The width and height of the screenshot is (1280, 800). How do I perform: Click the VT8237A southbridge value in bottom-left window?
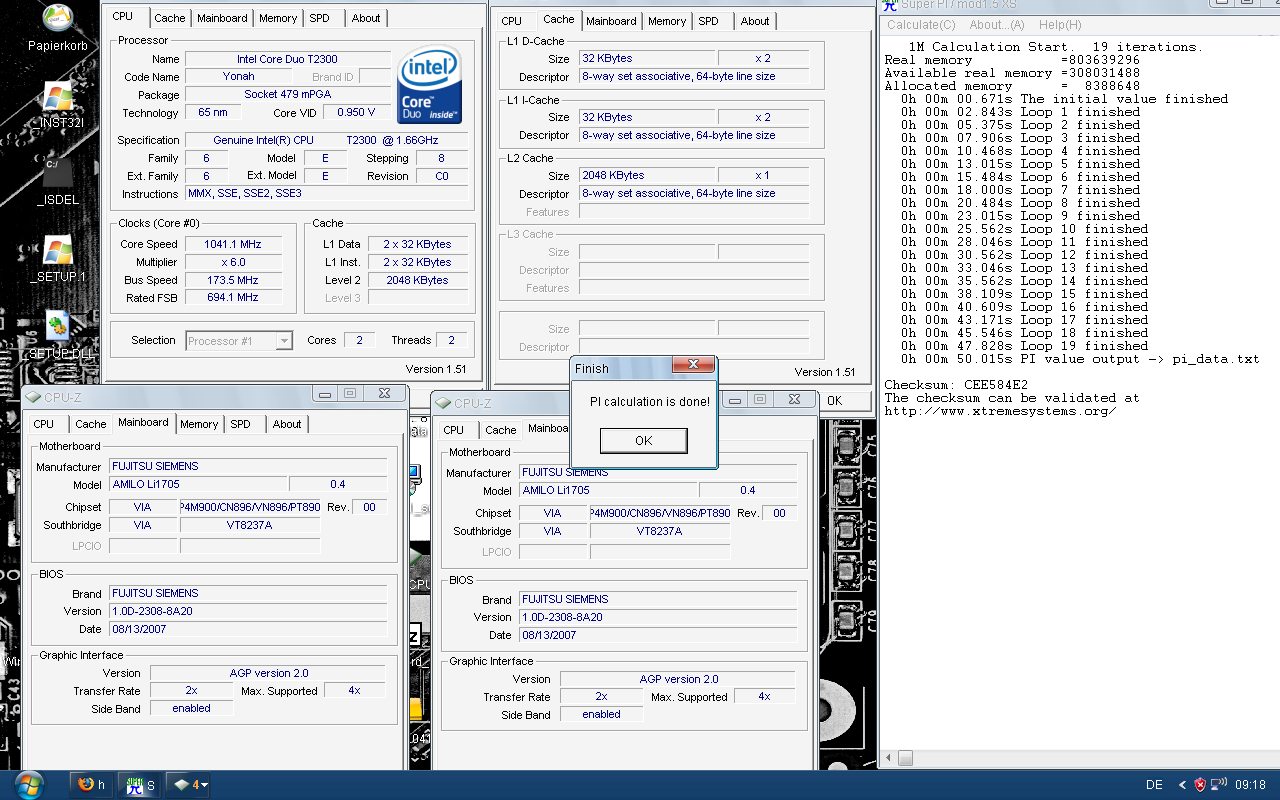250,525
